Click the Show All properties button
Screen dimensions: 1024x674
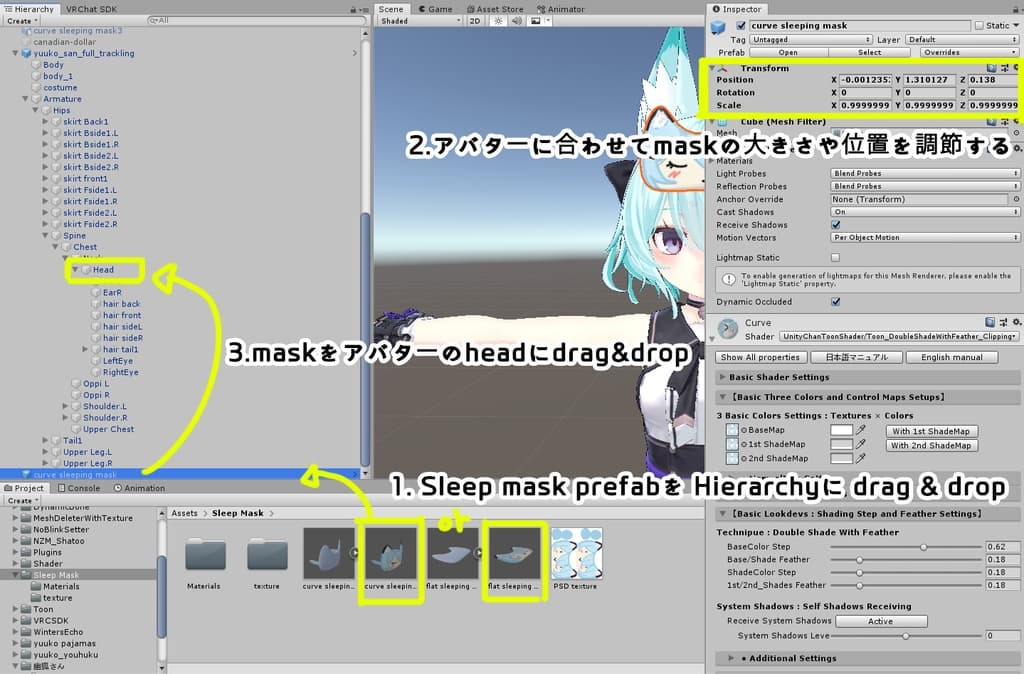[x=759, y=357]
